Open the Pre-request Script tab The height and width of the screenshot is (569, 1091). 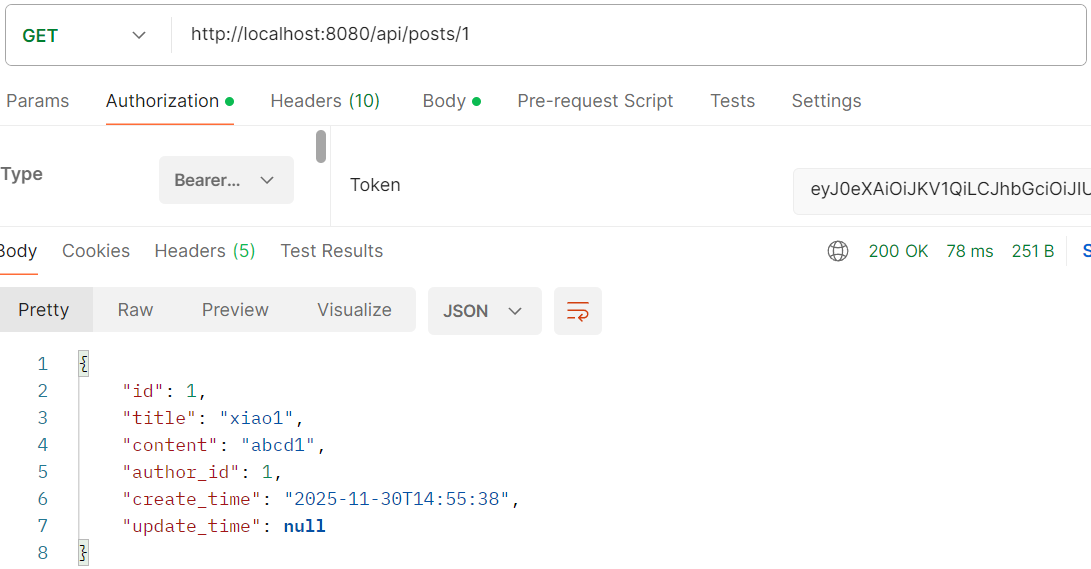click(x=595, y=101)
